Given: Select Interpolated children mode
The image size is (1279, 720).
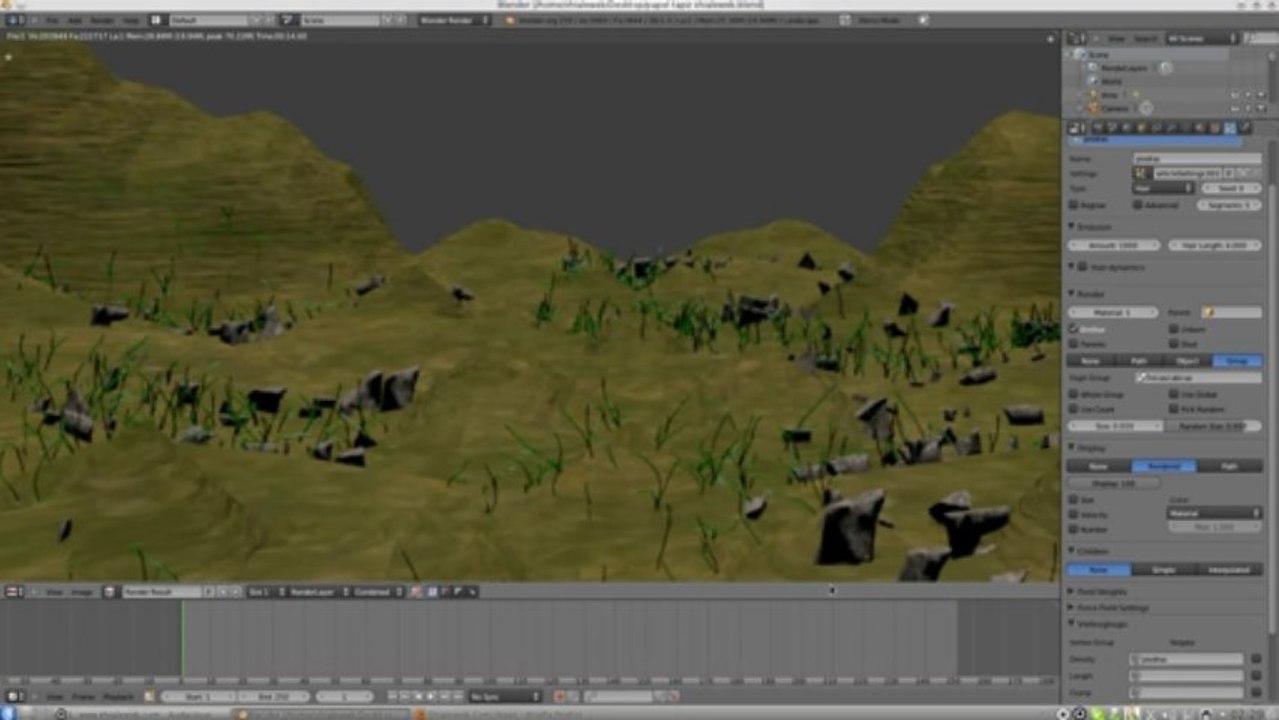Looking at the screenshot, I should coord(1229,569).
